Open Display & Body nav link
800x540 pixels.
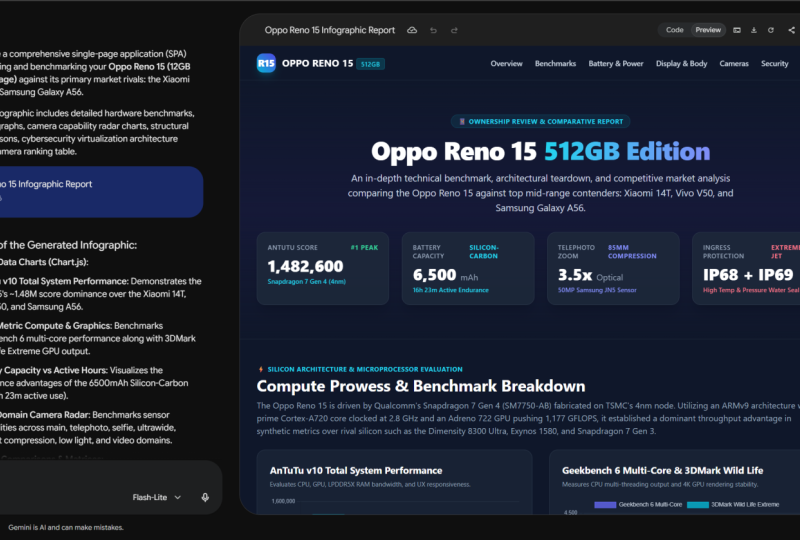click(681, 63)
